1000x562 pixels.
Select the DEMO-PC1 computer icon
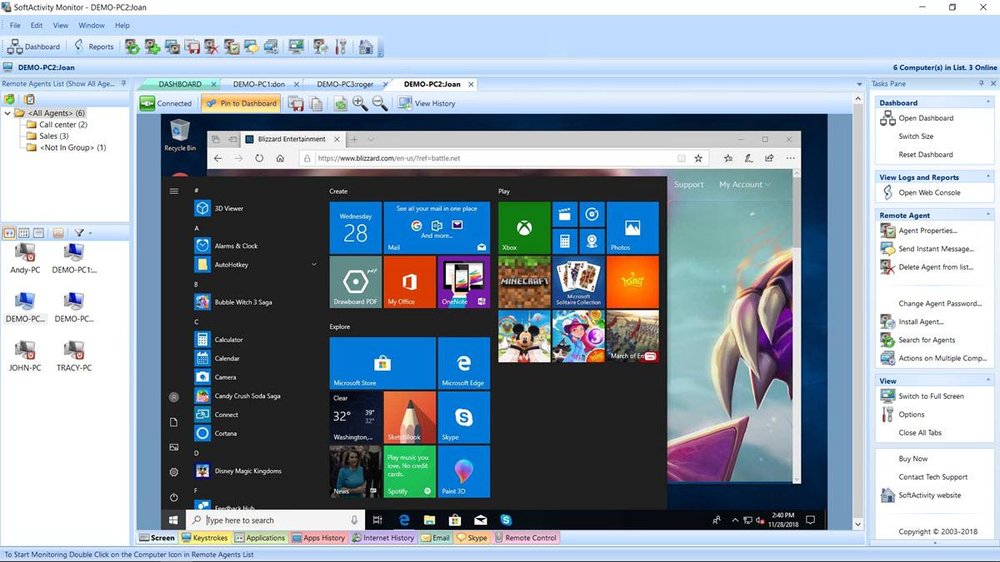pos(74,258)
